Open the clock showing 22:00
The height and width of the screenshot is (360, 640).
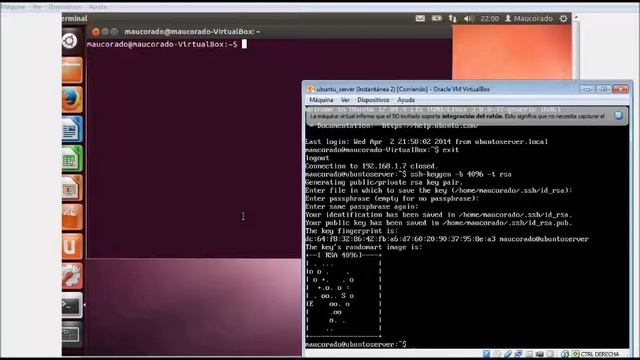coord(489,18)
